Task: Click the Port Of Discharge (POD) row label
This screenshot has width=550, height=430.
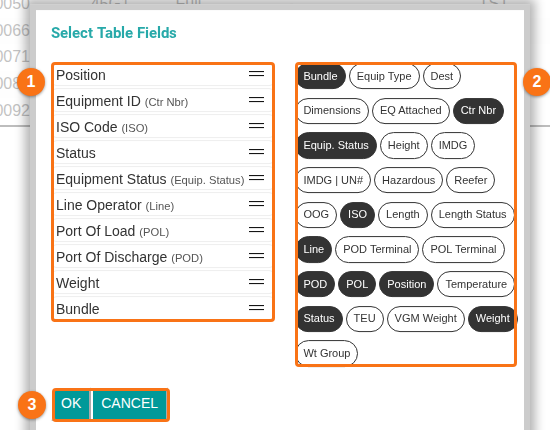Action: coord(129,257)
